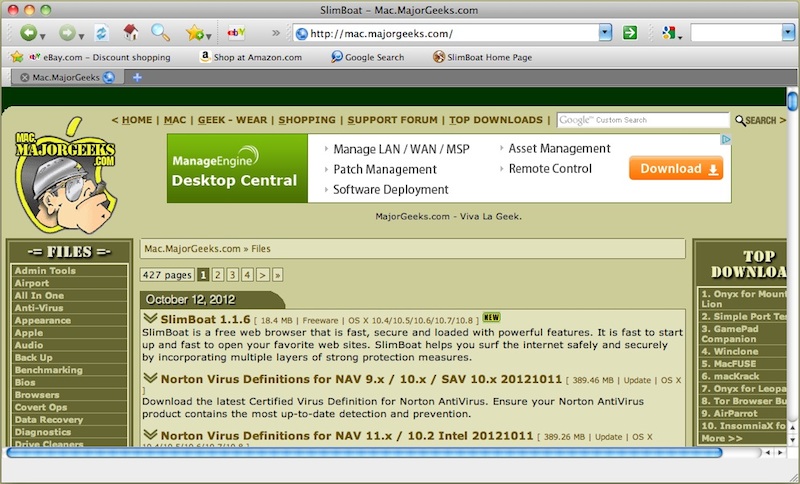
Task: Open the address bar history dropdown
Action: click(x=605, y=33)
